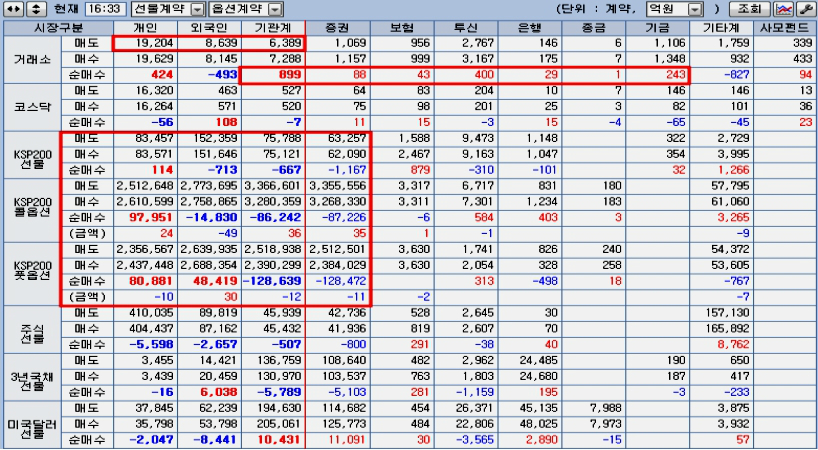Viewport: 818px width, 450px height.
Task: Click the 투신 column header
Action: (x=466, y=28)
